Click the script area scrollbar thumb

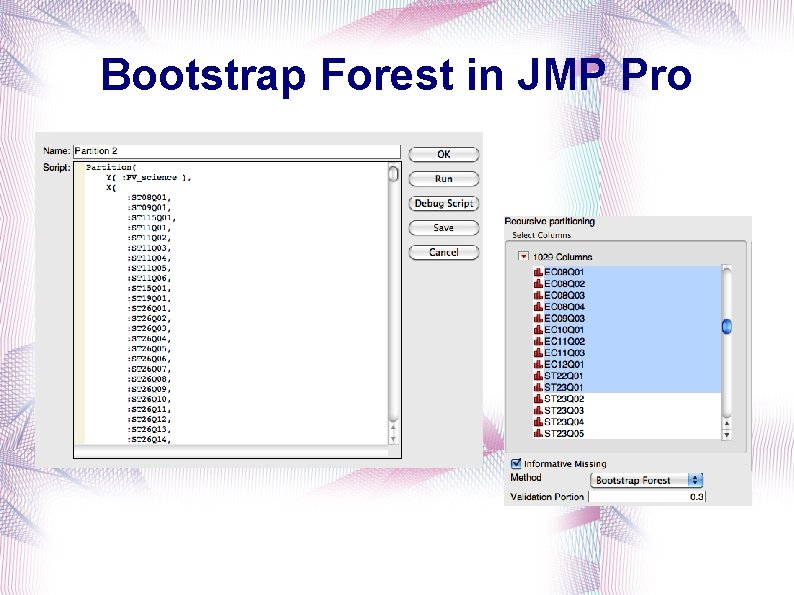[393, 174]
